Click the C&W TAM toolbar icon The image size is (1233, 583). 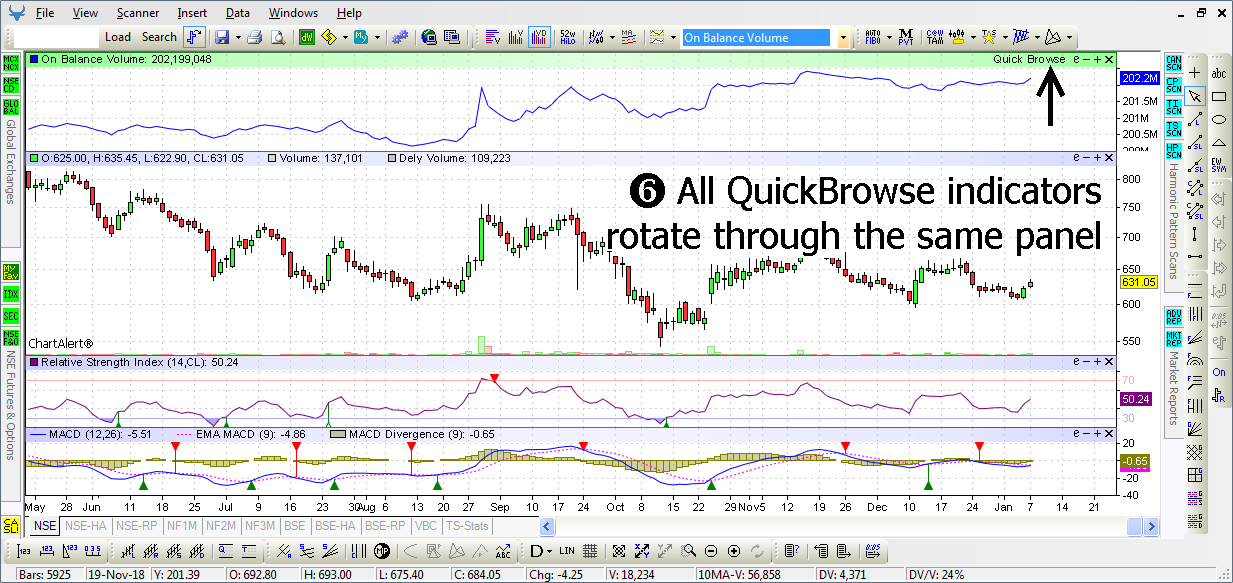[x=936, y=37]
